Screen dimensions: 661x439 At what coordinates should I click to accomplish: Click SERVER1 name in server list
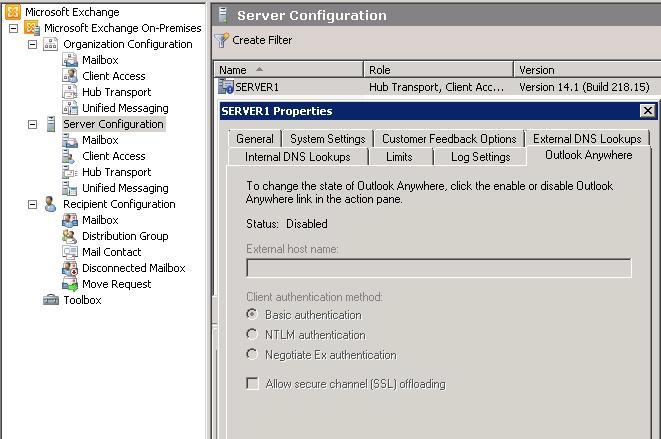257,87
